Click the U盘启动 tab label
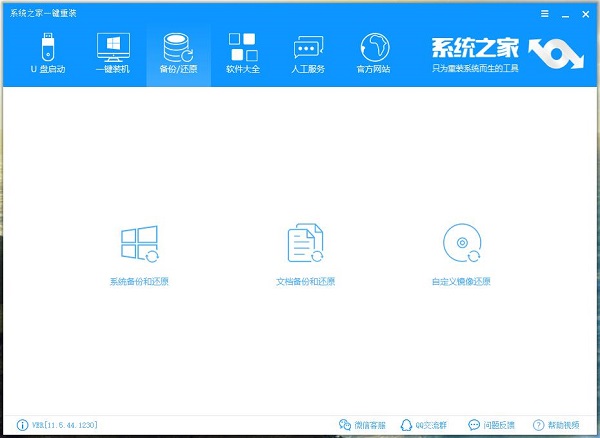 [x=48, y=69]
